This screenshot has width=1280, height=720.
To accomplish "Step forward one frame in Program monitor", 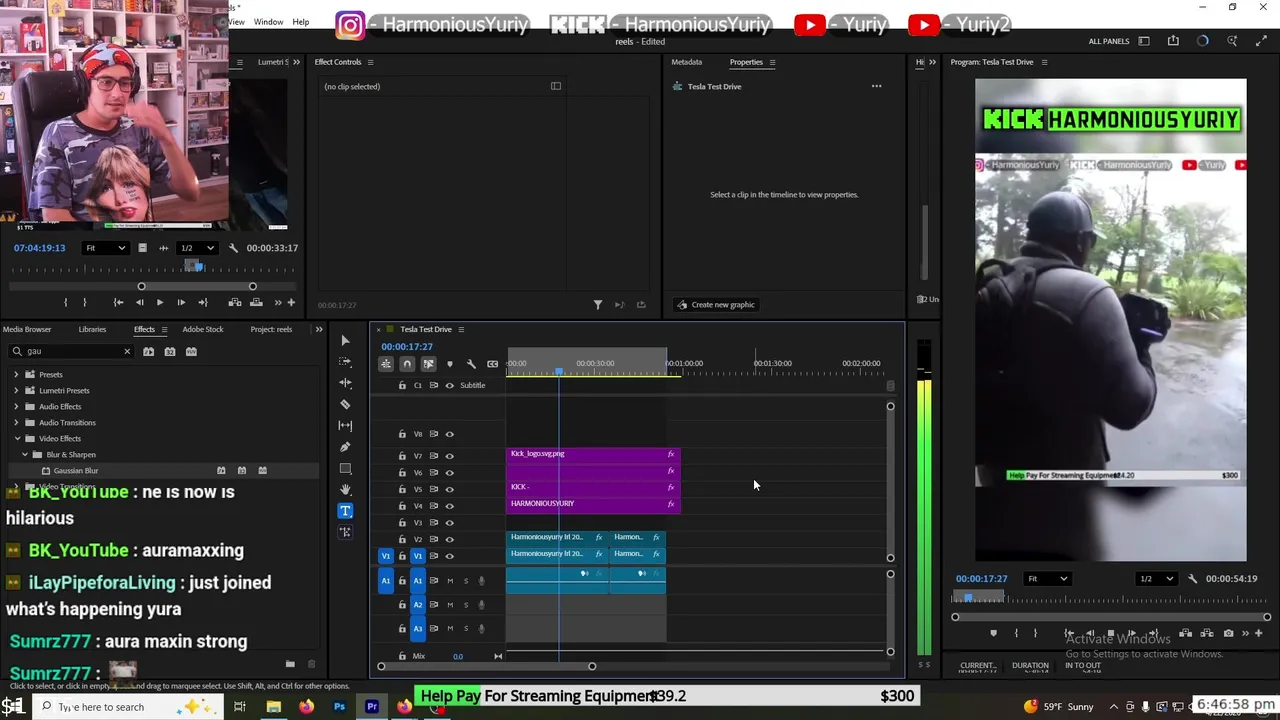I will click(x=1132, y=633).
